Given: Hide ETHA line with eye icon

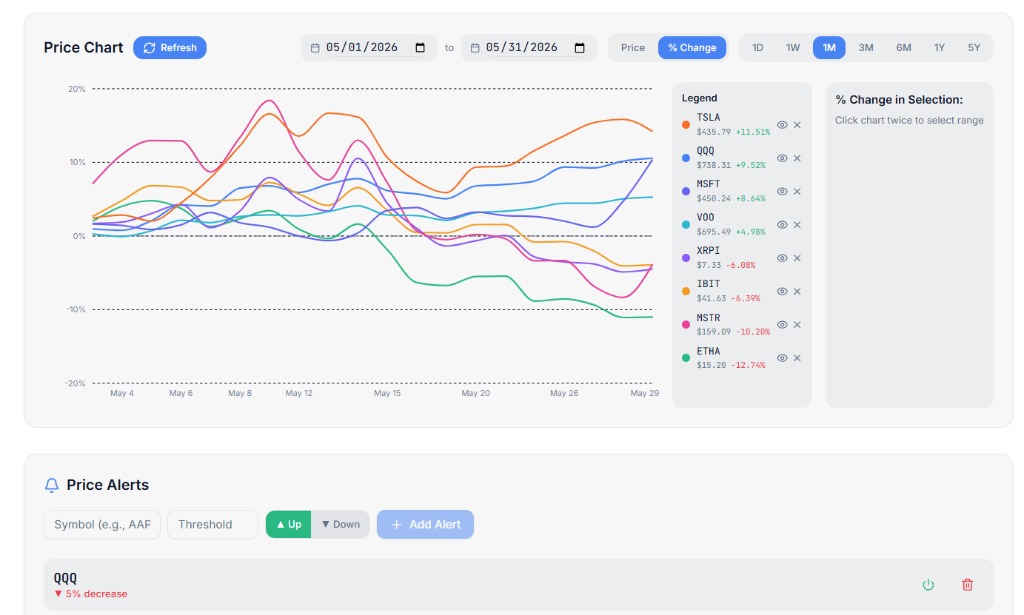Looking at the screenshot, I should (782, 358).
